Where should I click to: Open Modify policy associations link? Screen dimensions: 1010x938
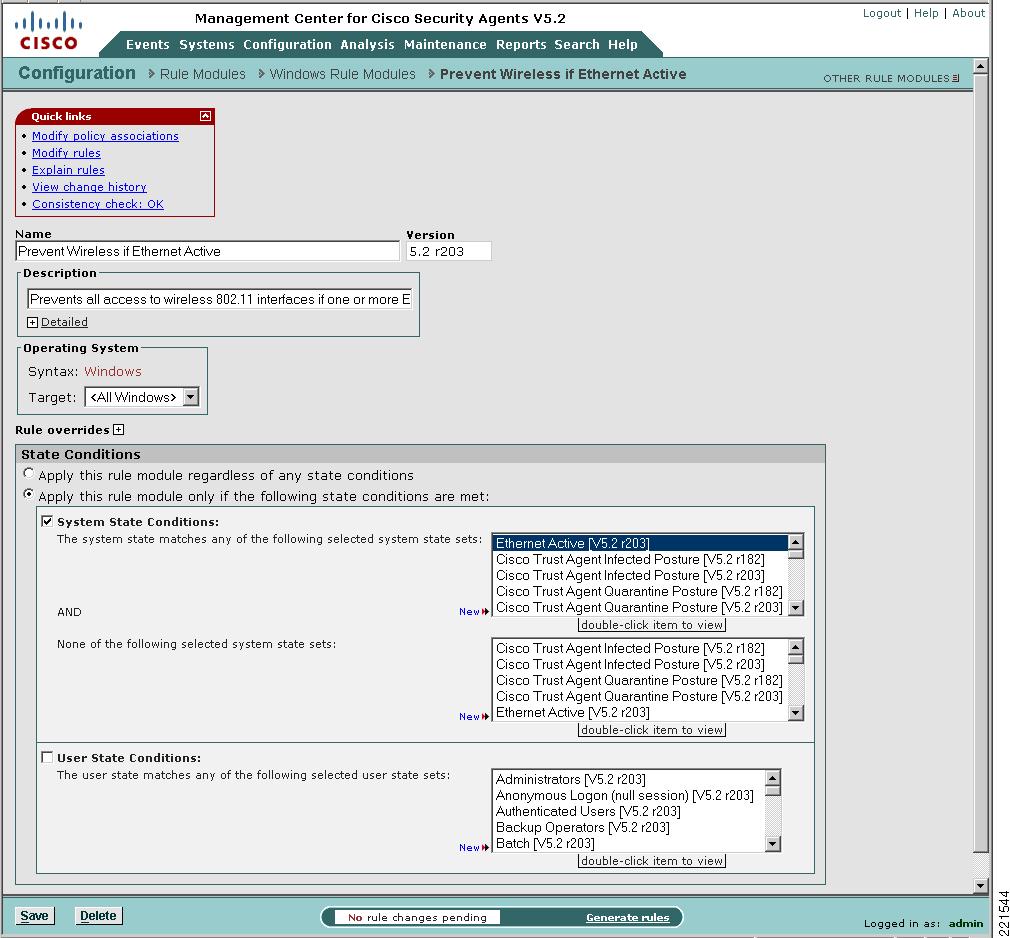(x=106, y=136)
